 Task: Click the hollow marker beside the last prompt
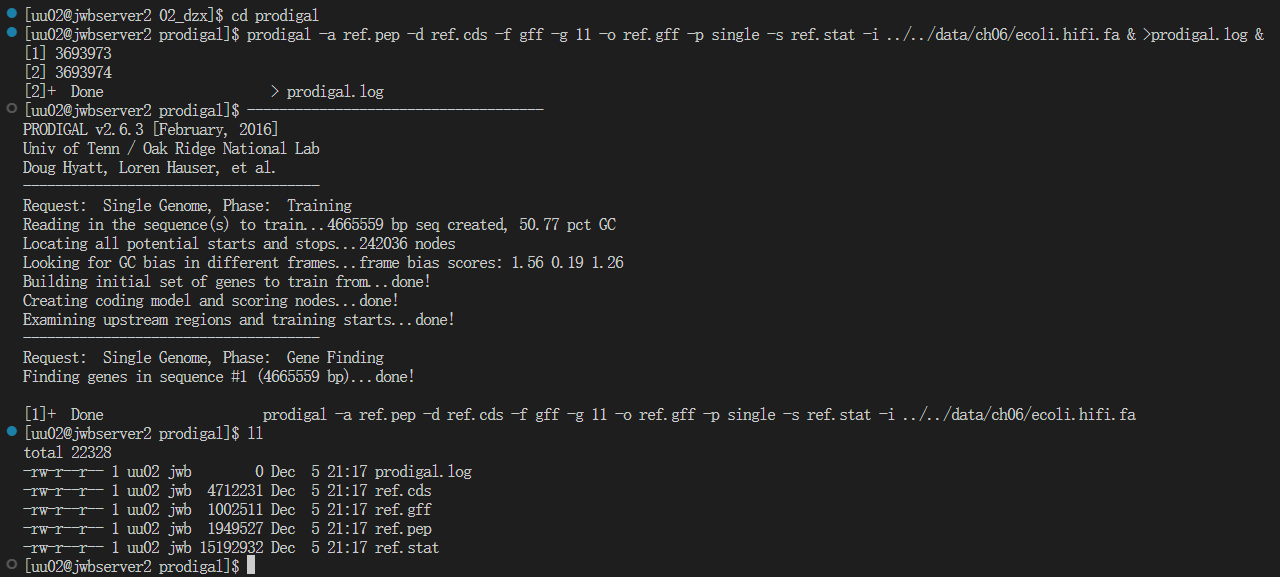(11, 566)
